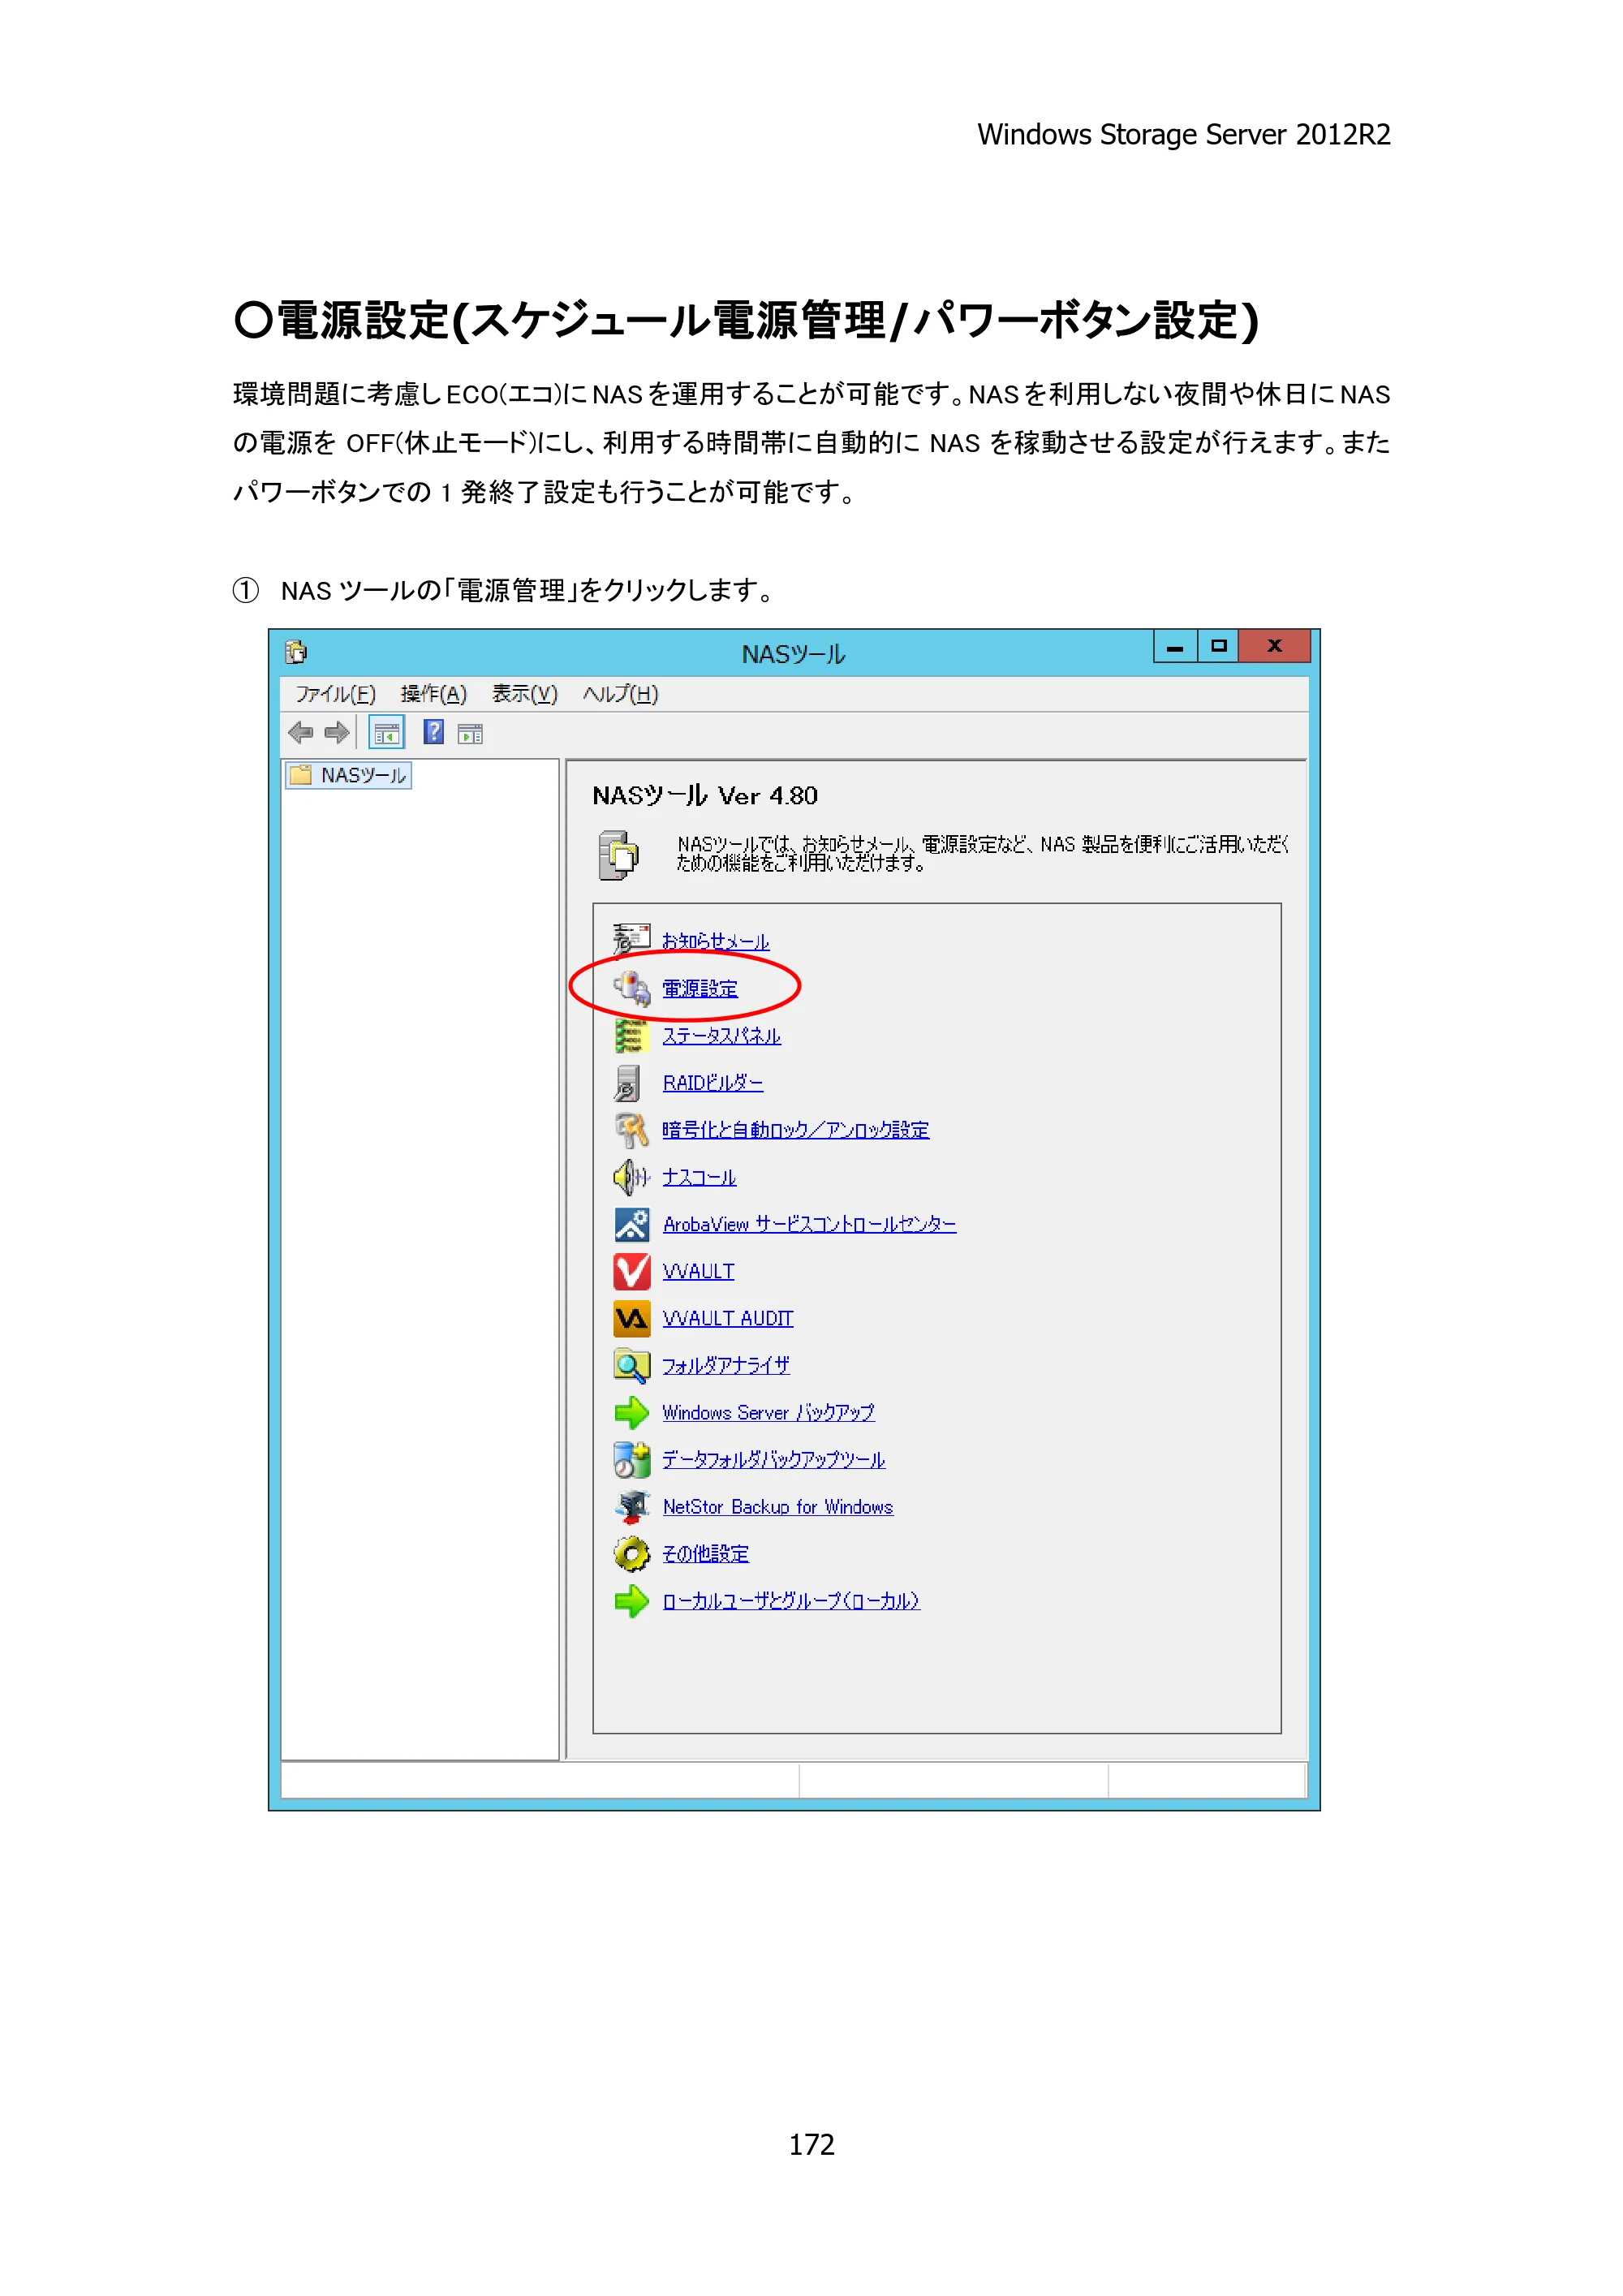The image size is (1623, 2296).
Task: Open データフォルダバックアップツール link
Action: (773, 1459)
